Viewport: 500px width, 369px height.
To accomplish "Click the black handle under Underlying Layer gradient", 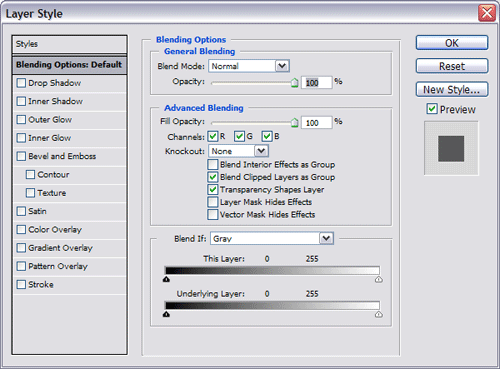I will [166, 314].
